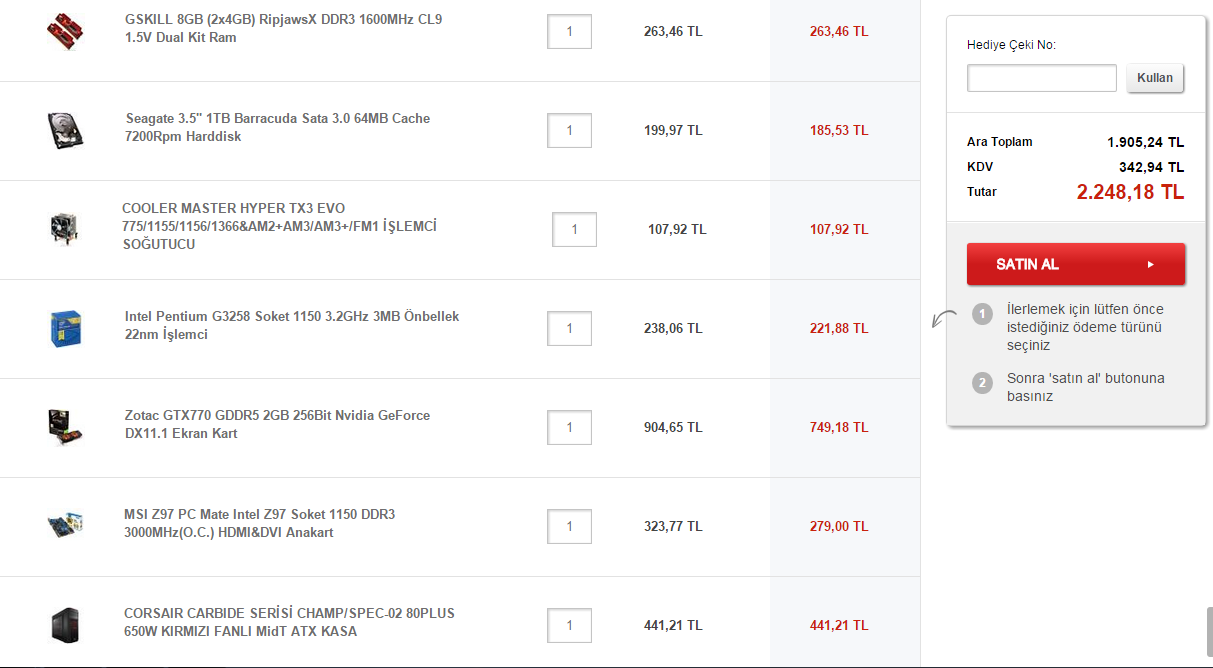Viewport: 1213px width, 668px height.
Task: Open the MSI Z97 PC Mate Anakart link
Action: pyautogui.click(x=259, y=523)
